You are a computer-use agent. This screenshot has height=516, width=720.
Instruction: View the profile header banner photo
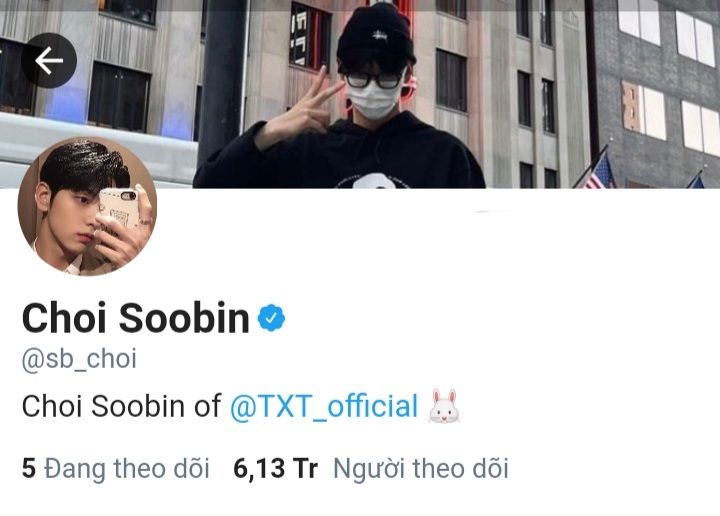tap(360, 94)
